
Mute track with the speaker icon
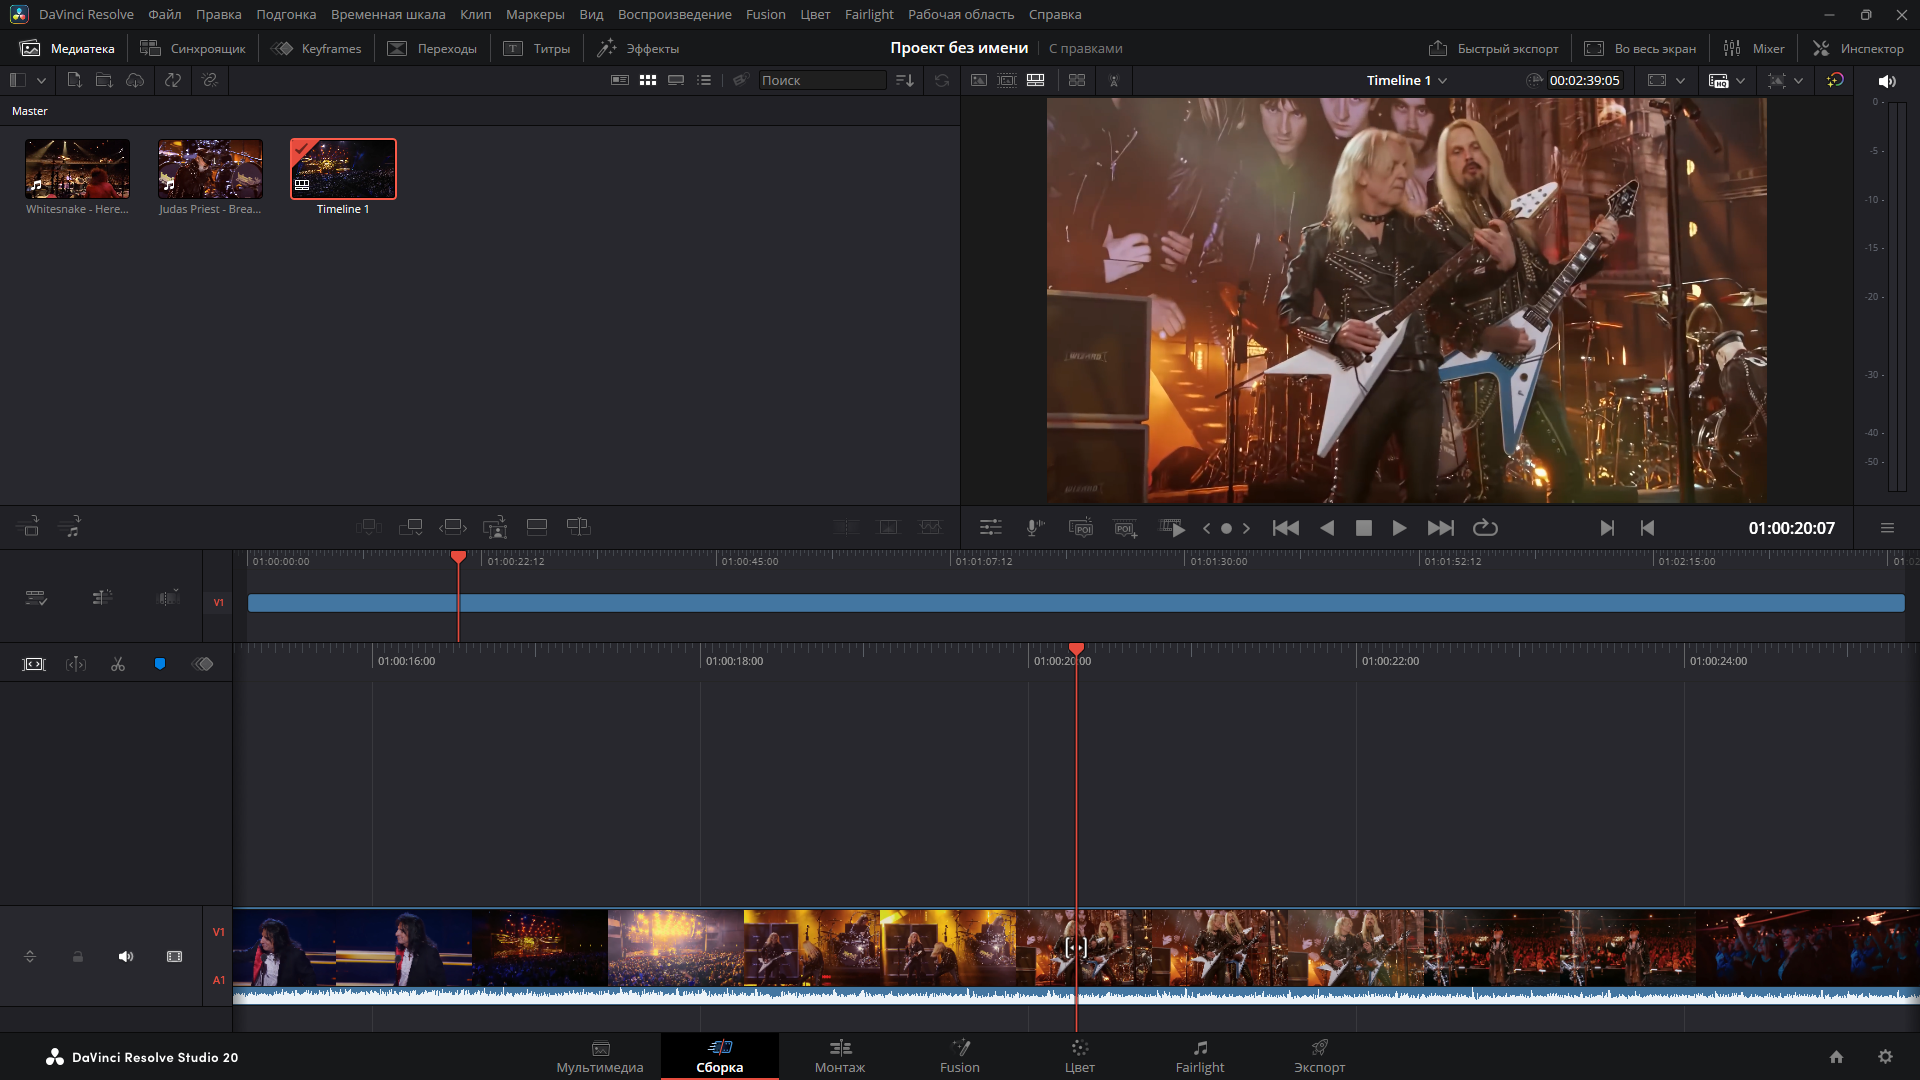(x=126, y=957)
